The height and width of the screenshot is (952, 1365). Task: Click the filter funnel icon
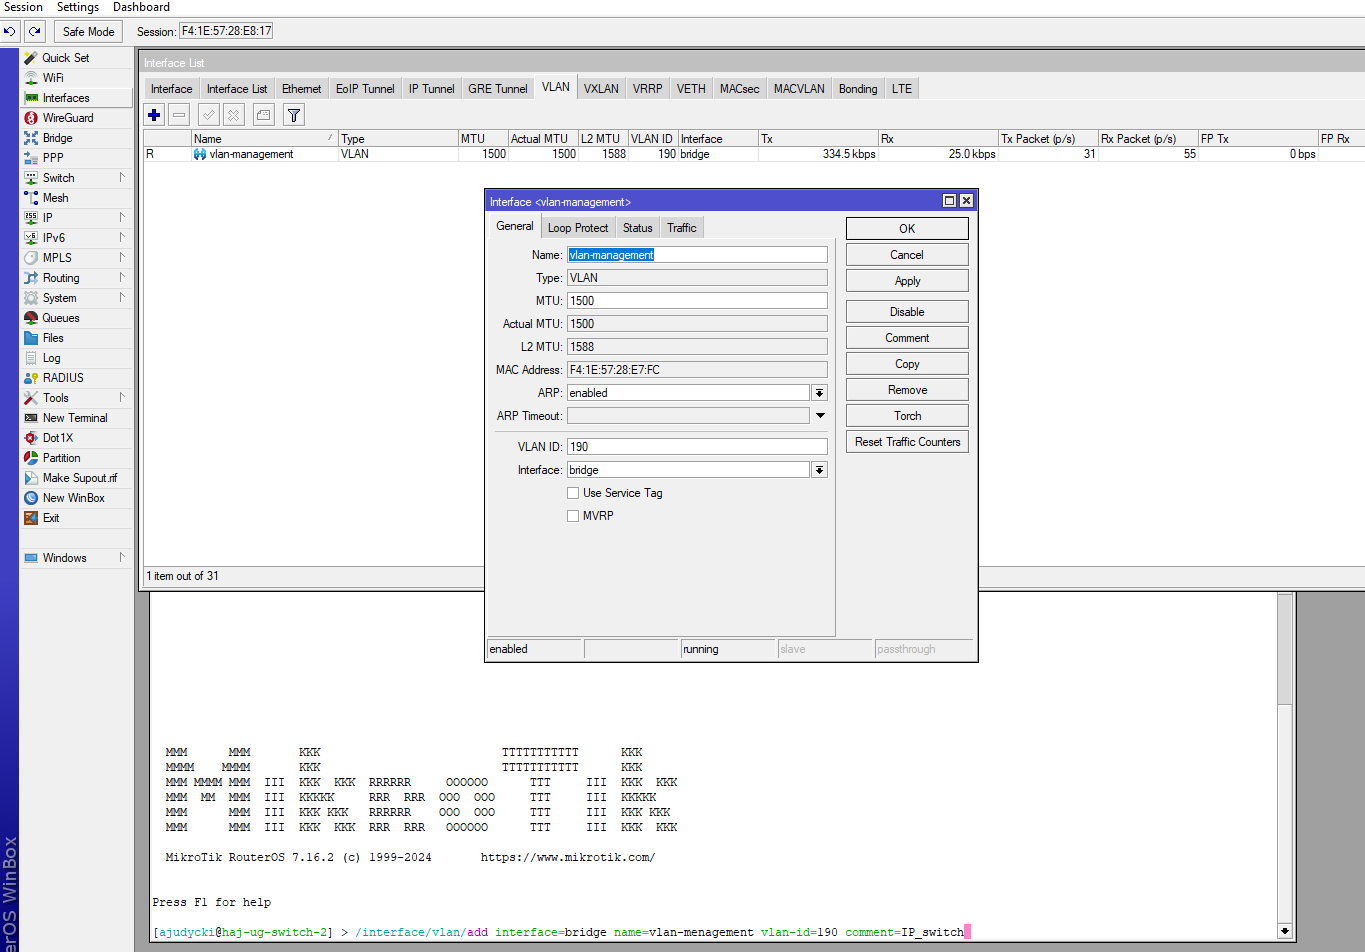tap(294, 115)
